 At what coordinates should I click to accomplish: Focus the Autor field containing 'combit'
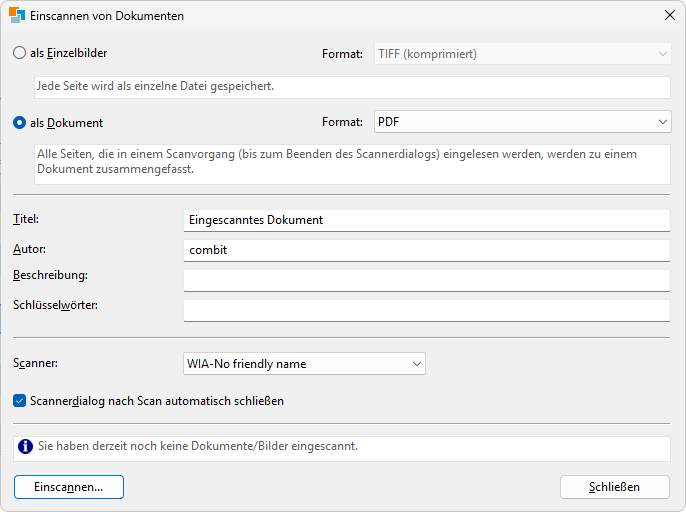[x=426, y=250]
